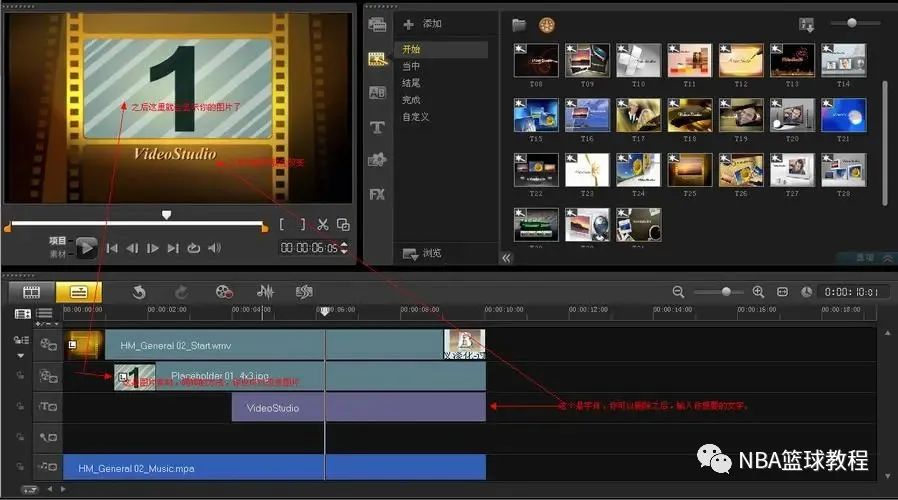The image size is (898, 500).
Task: Play the project in preview
Action: 86,247
